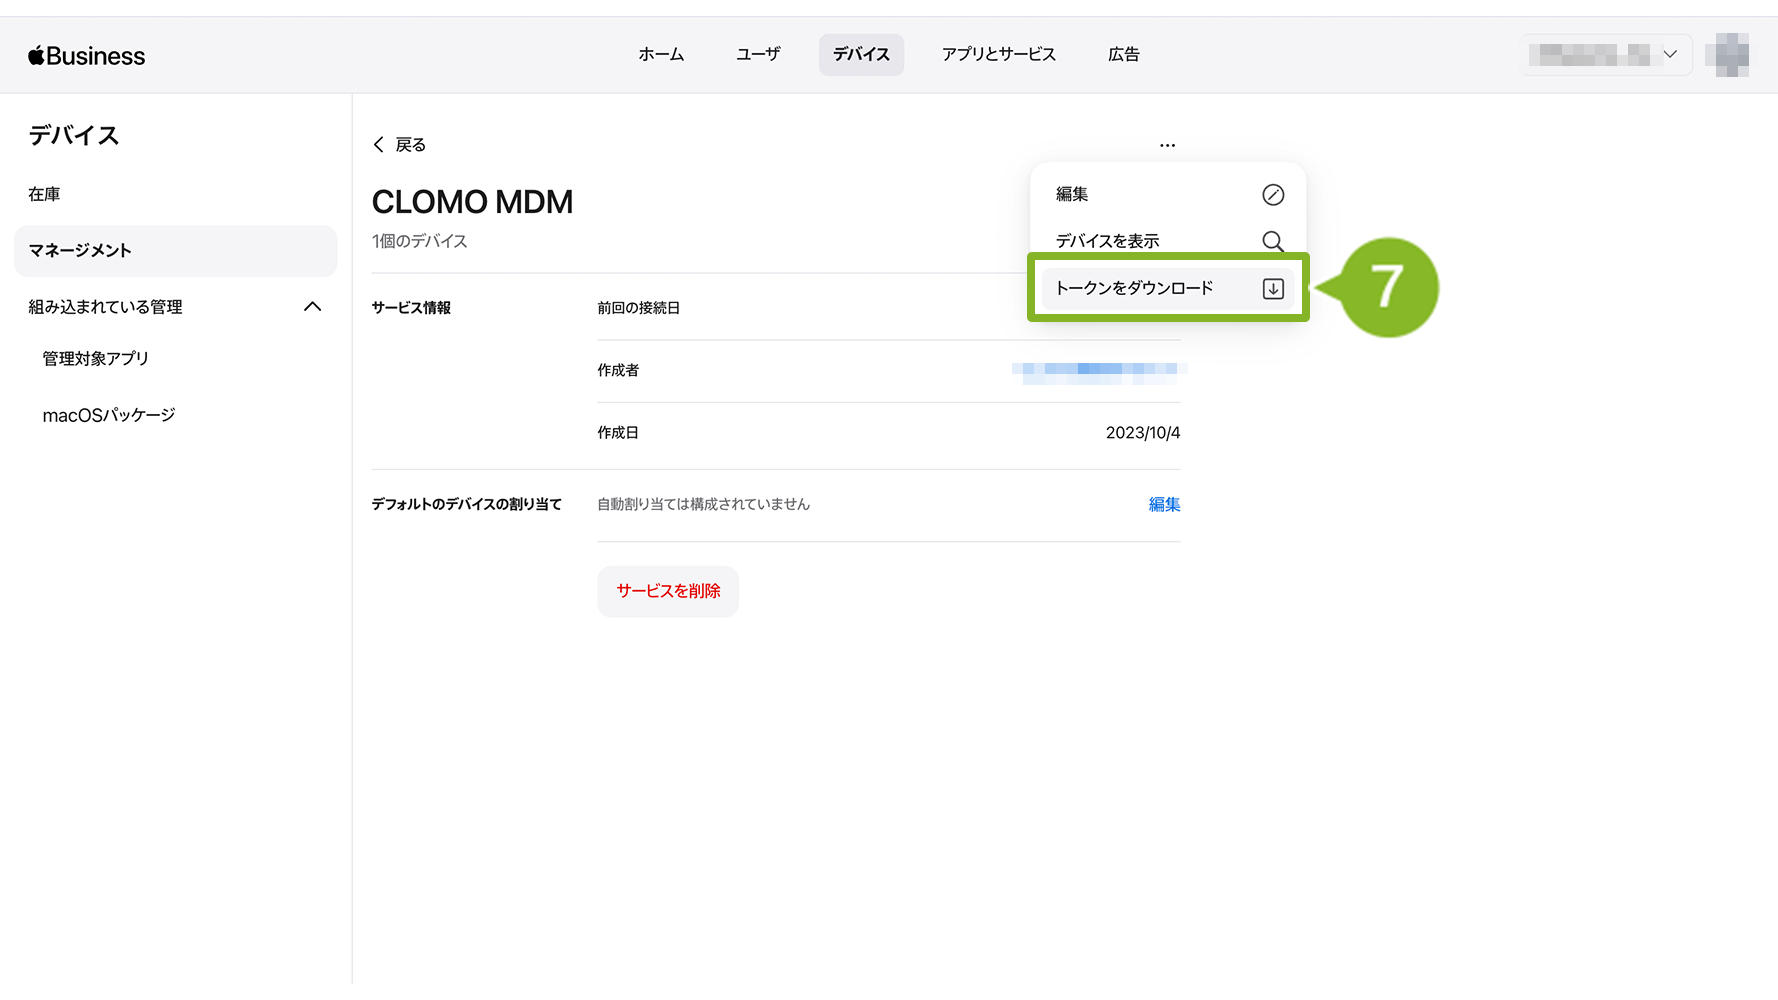Open the 広告 tab
Image resolution: width=1778 pixels, height=1000 pixels.
1123,55
